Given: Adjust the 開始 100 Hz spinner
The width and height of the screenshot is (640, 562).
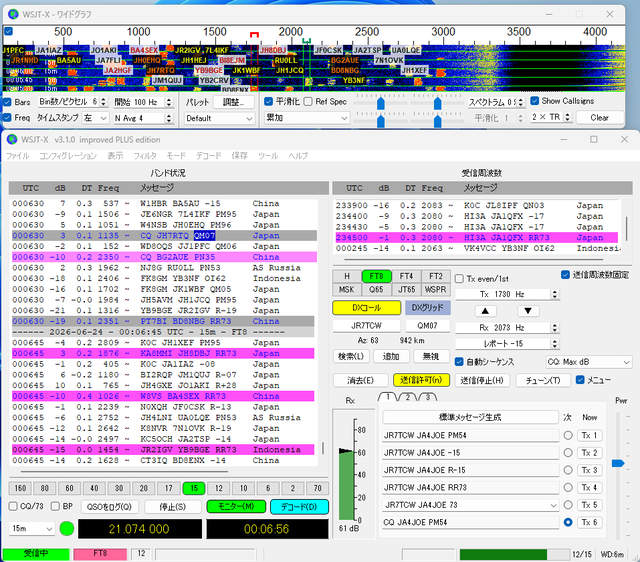Looking at the screenshot, I should click(169, 102).
